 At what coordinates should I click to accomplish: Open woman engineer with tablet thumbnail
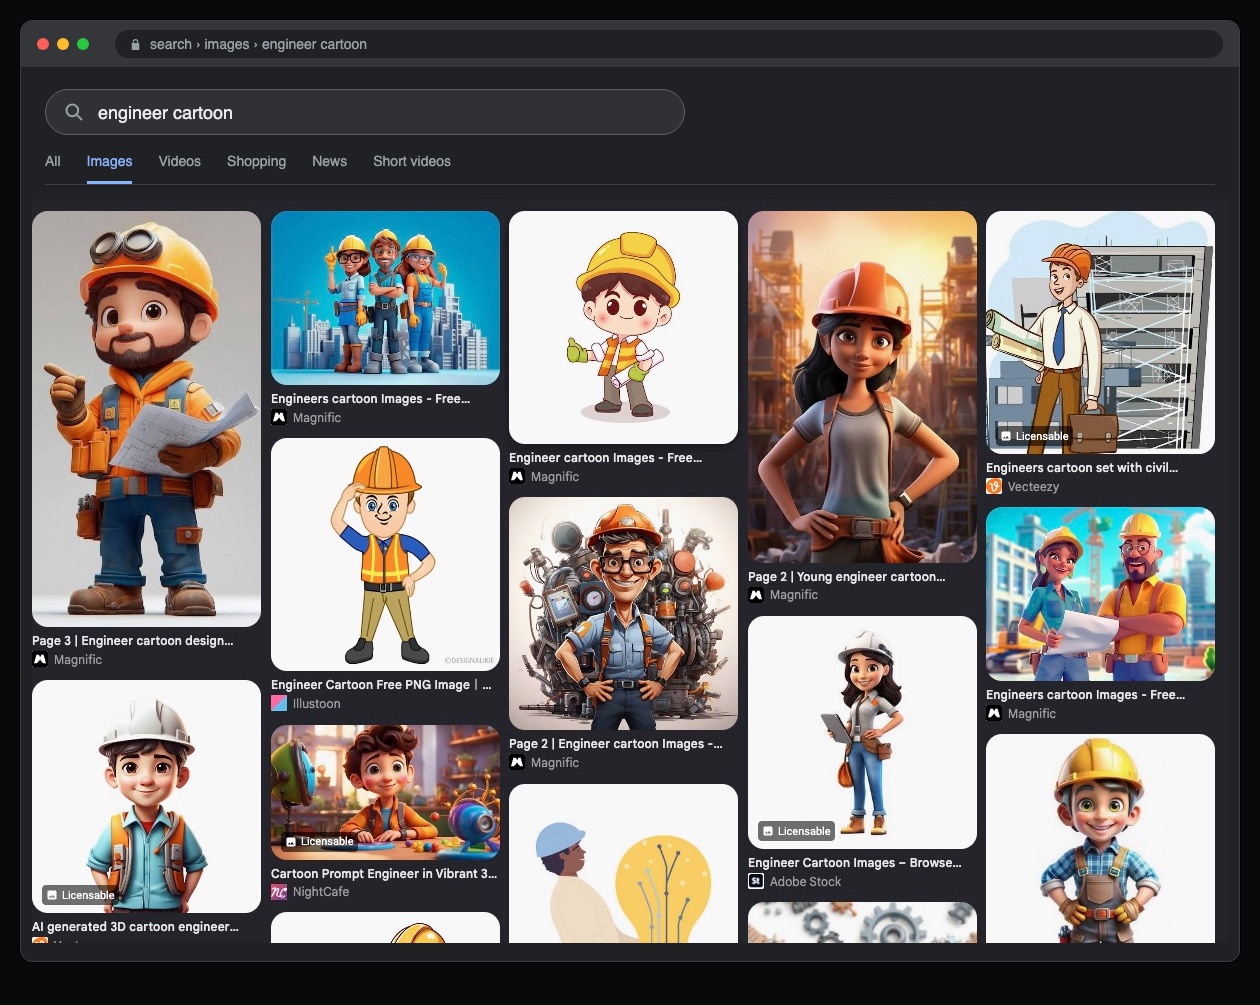(x=862, y=732)
